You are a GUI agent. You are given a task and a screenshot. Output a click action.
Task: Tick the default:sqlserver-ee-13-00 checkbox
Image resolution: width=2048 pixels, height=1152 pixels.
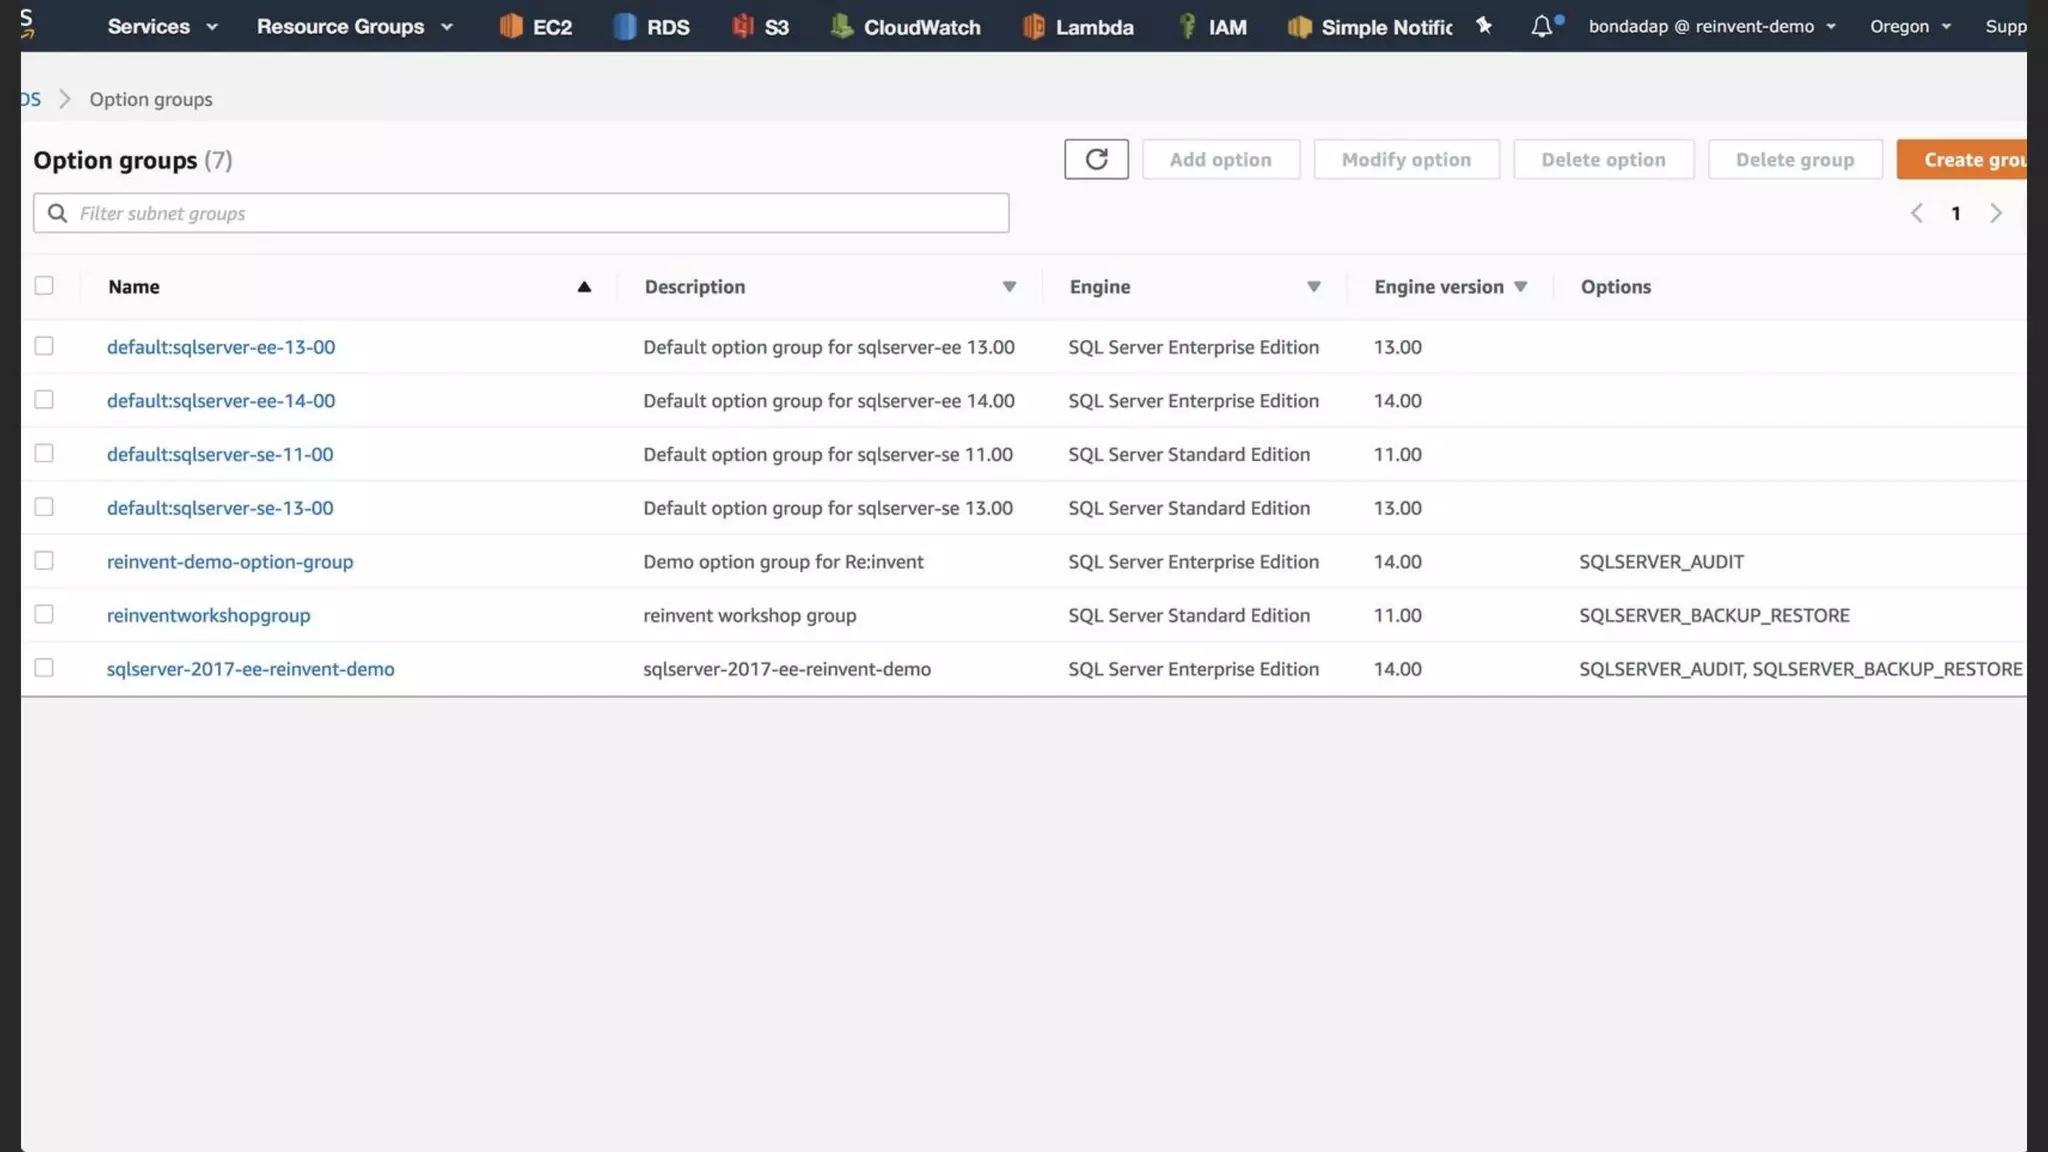pos(44,346)
